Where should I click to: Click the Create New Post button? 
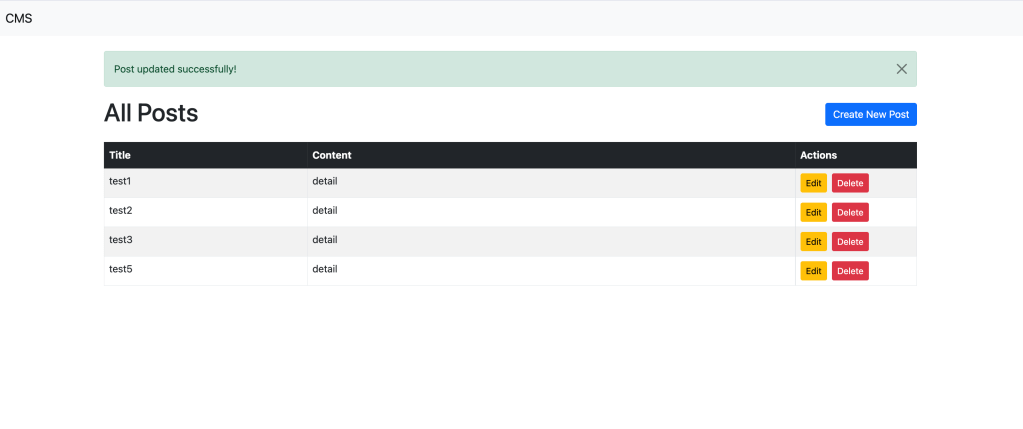tap(870, 115)
